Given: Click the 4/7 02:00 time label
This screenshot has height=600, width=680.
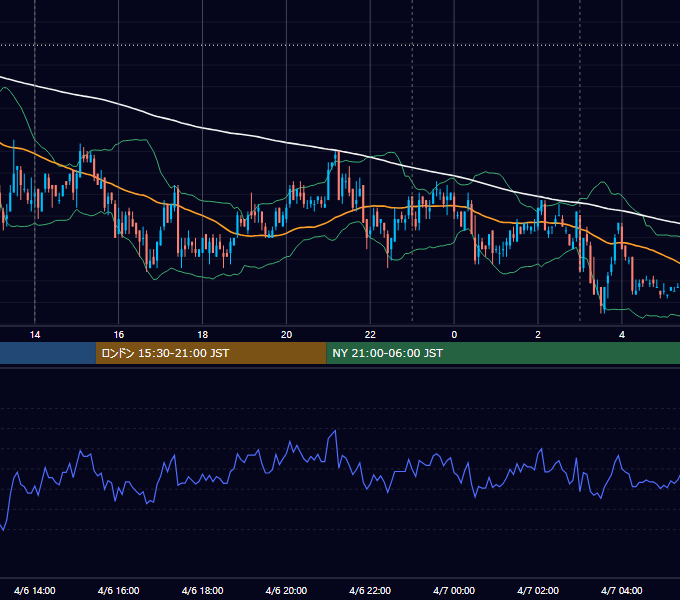Looking at the screenshot, I should 538,590.
